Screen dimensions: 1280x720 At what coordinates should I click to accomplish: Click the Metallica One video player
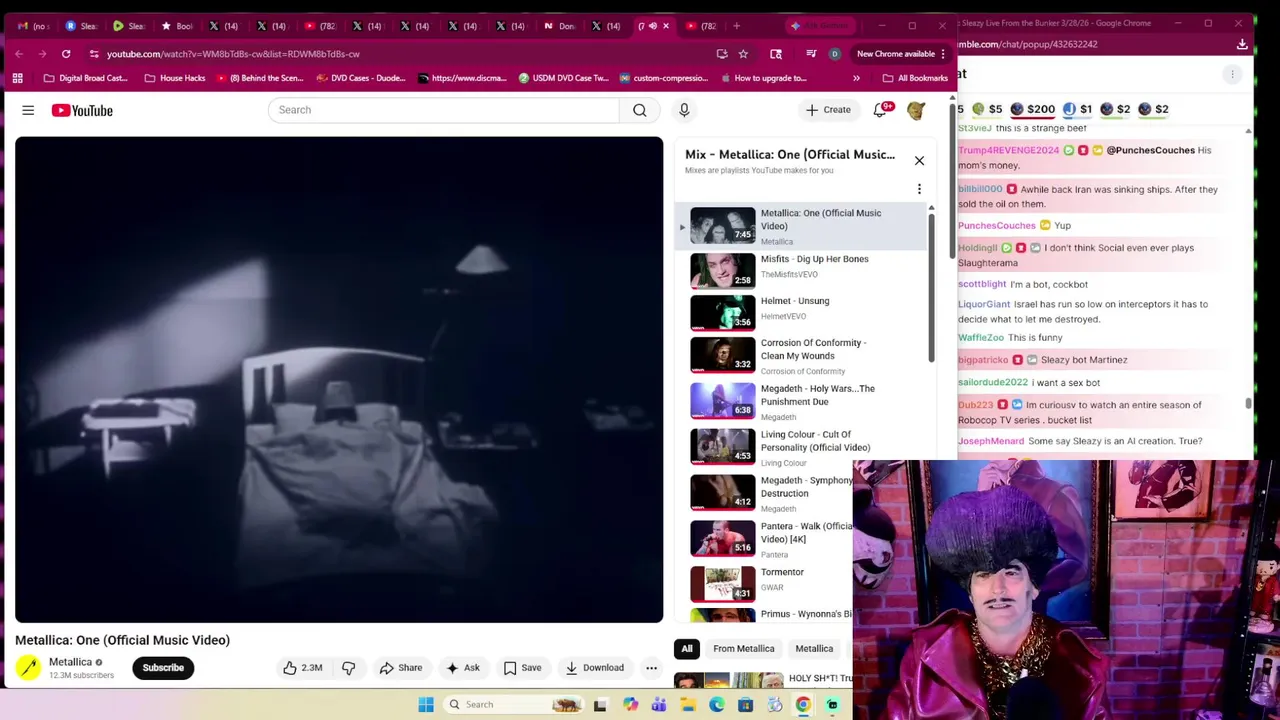339,380
